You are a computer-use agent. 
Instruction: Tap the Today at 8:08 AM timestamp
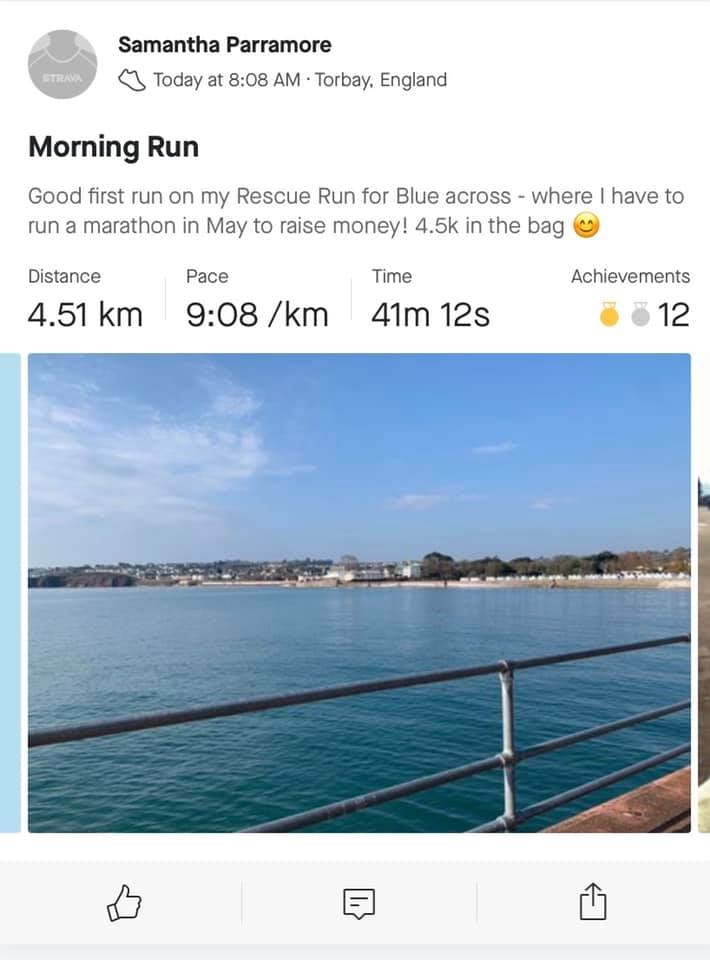click(x=226, y=80)
